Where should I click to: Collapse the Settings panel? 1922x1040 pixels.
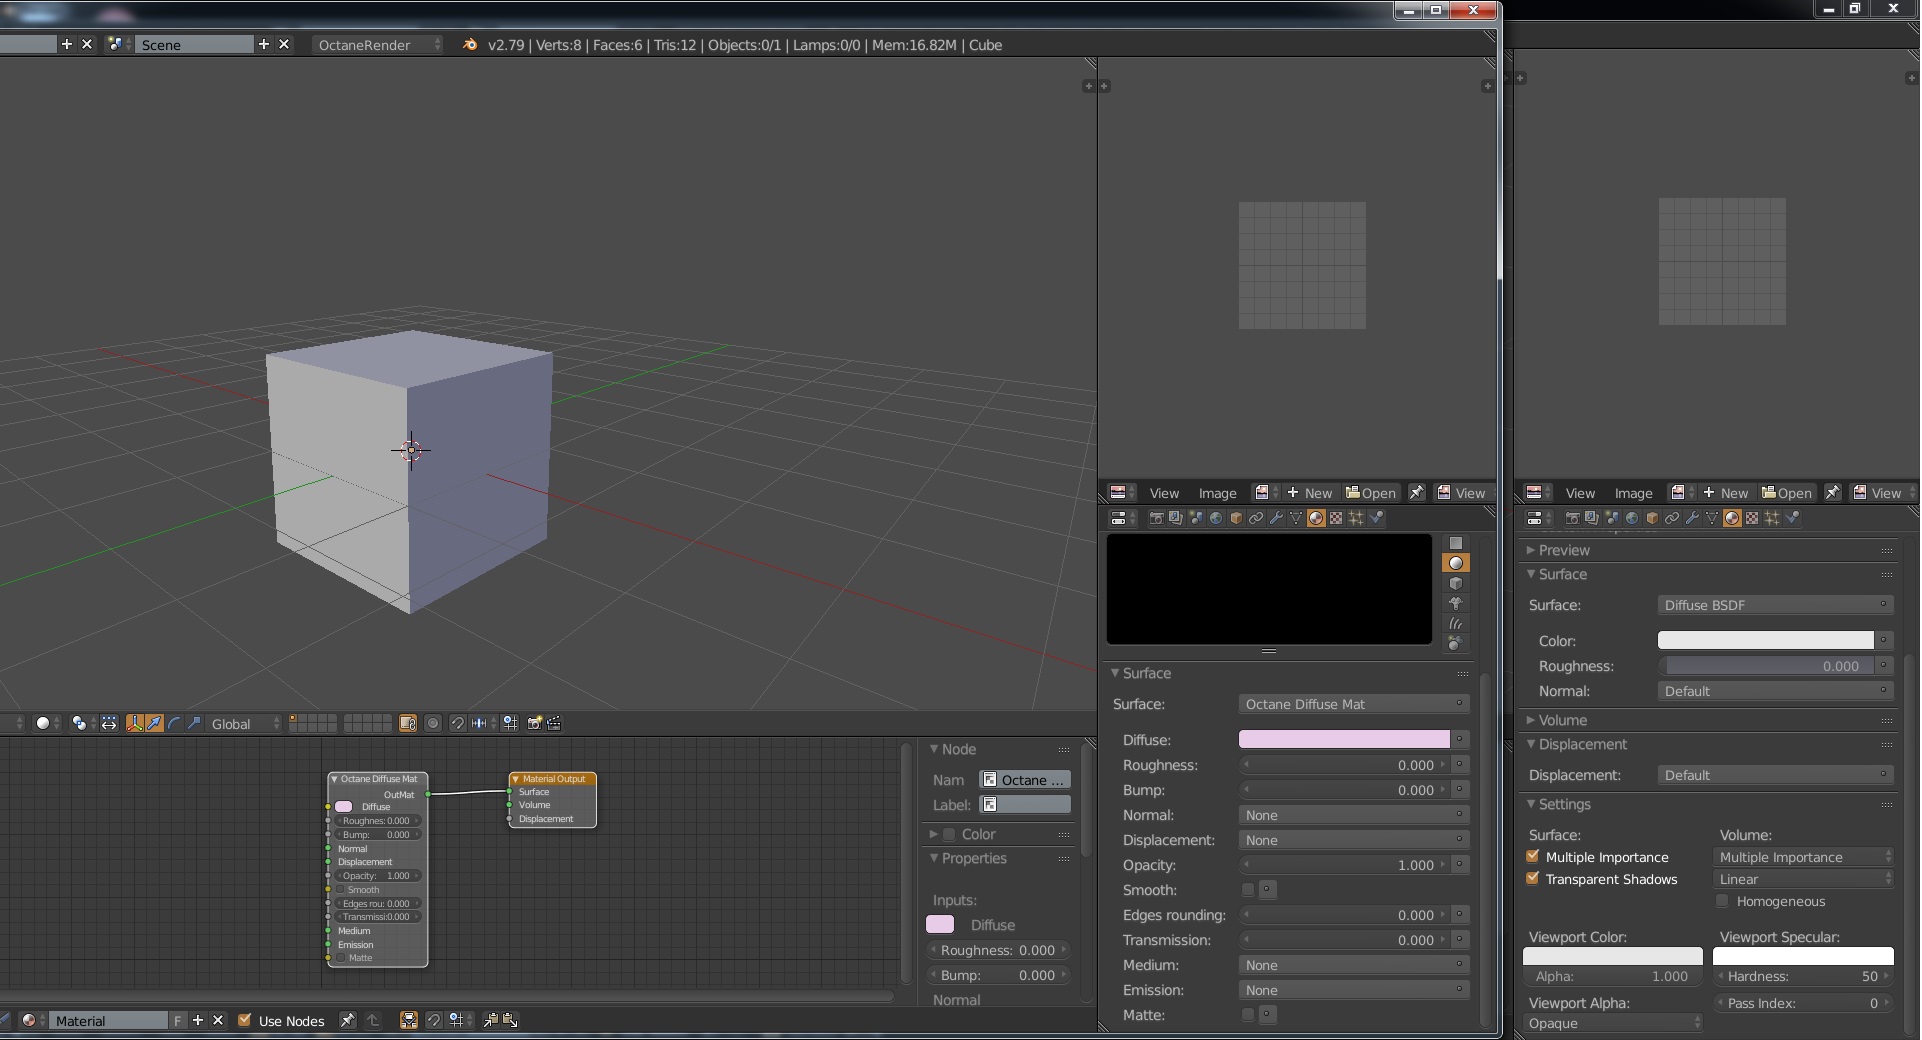[x=1563, y=804]
